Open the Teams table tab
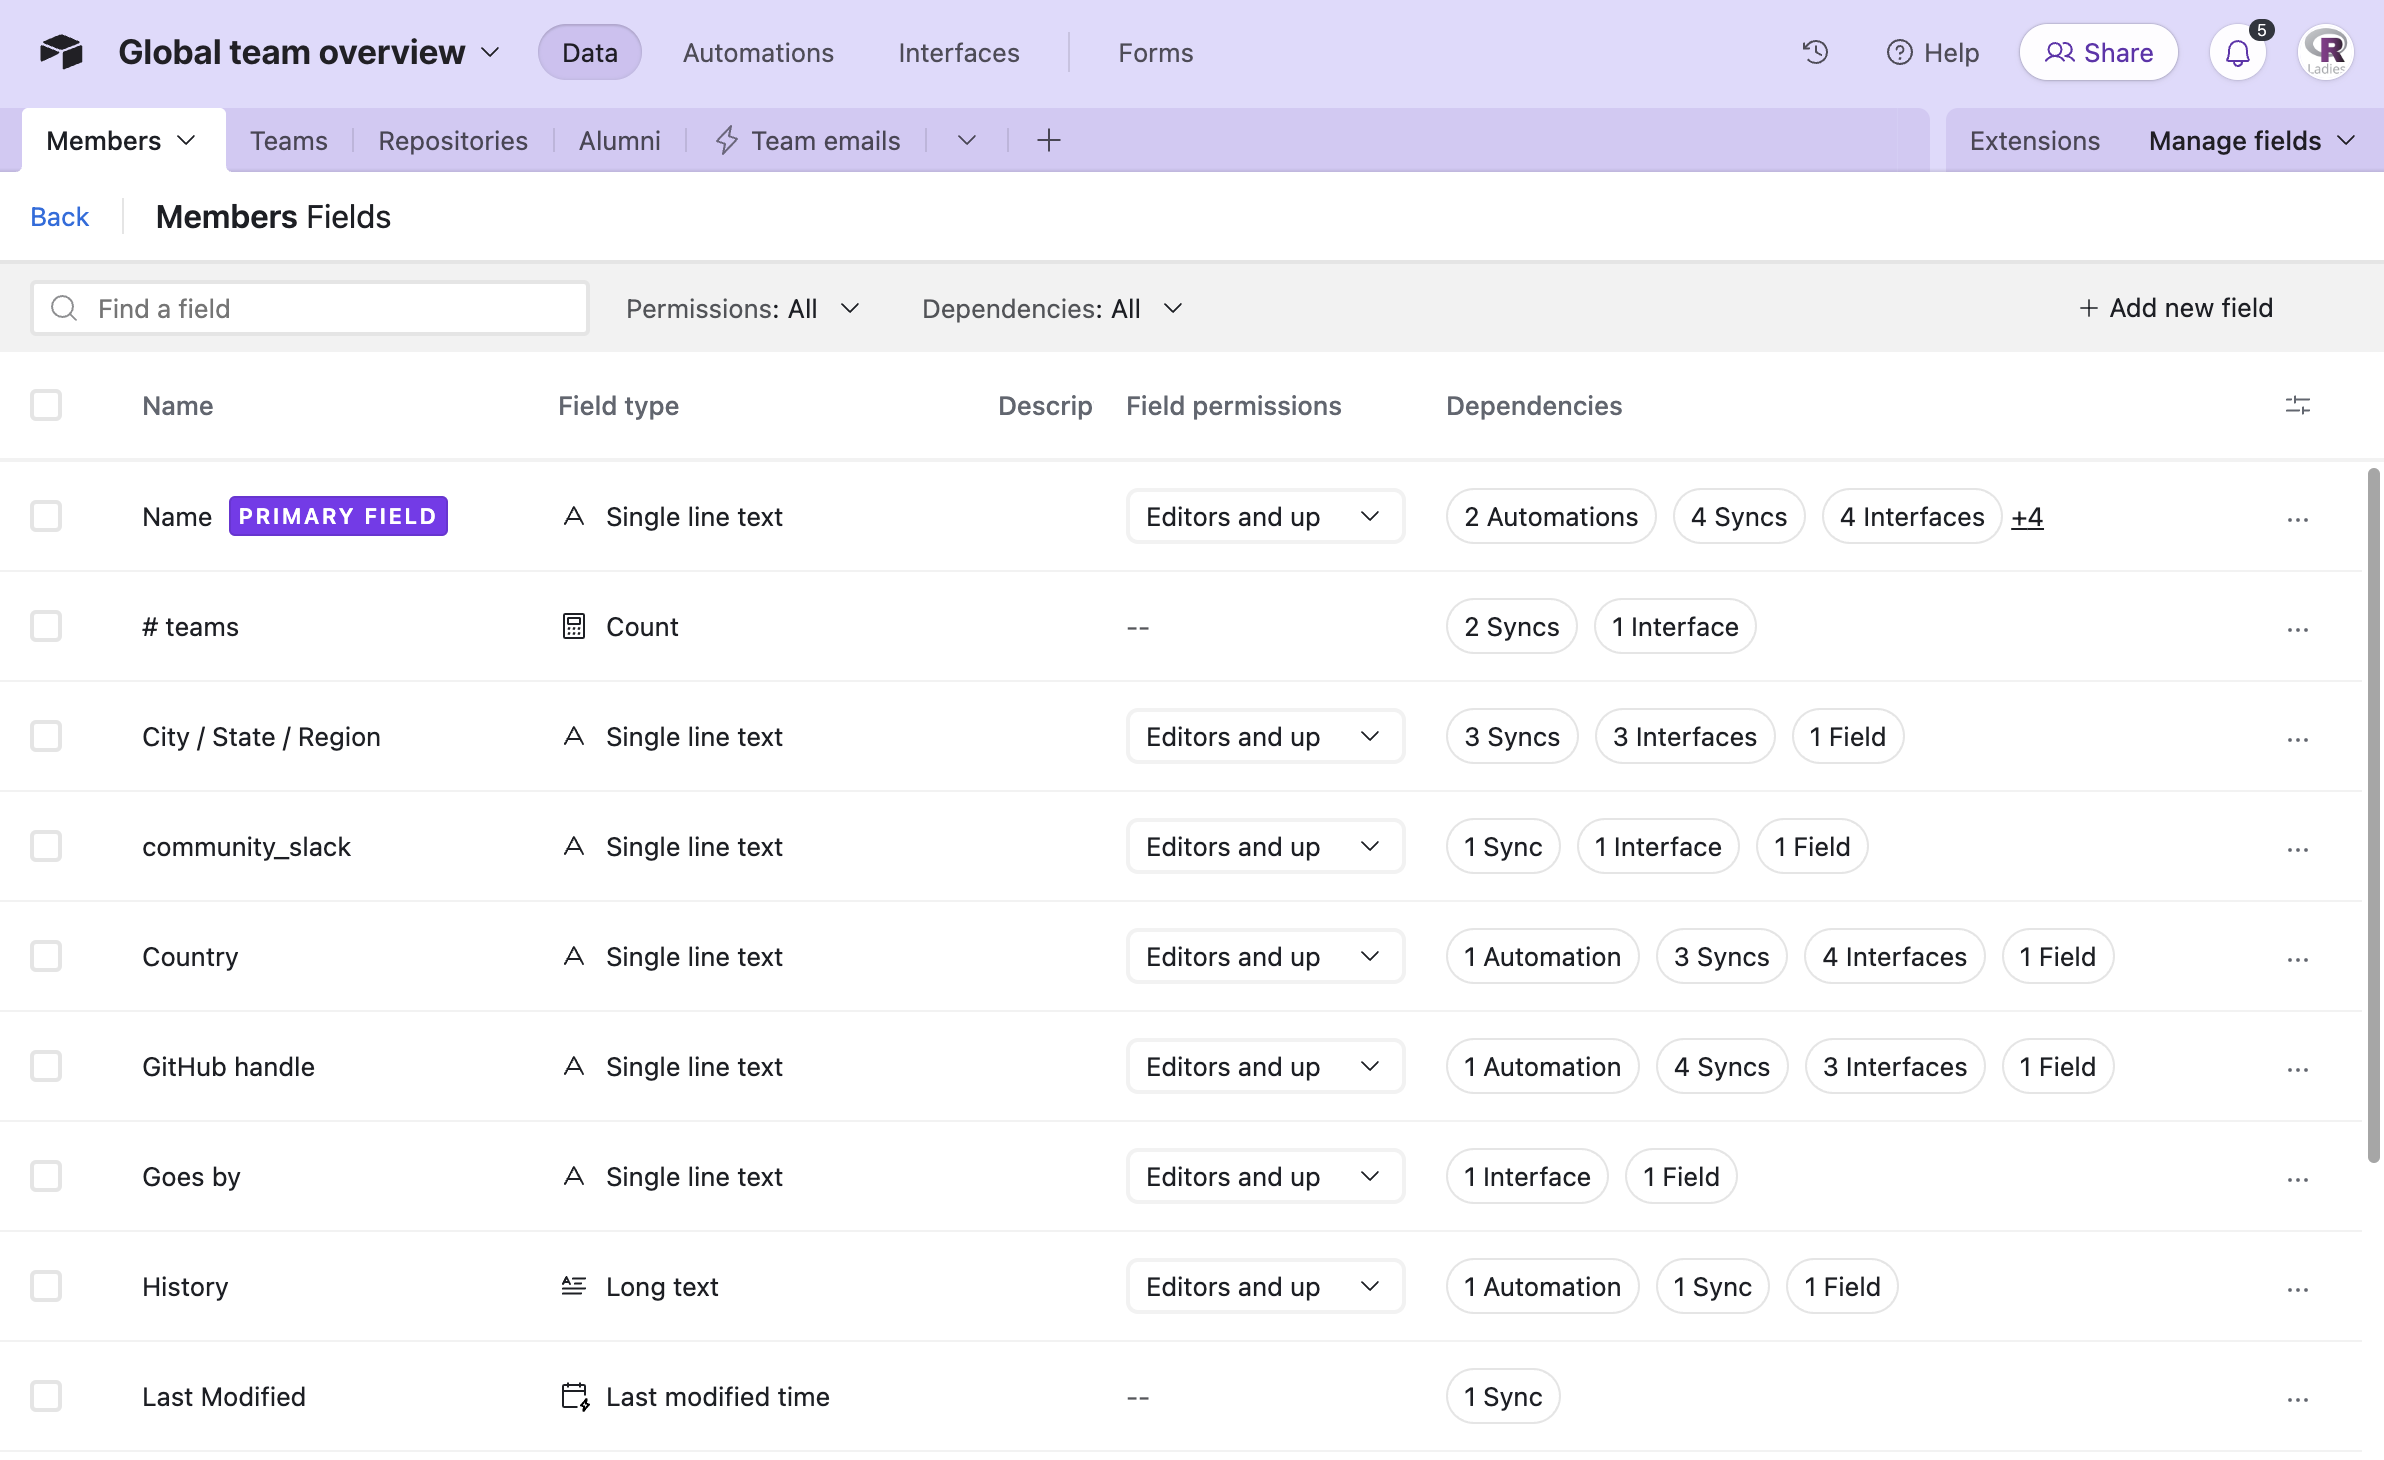The width and height of the screenshot is (2384, 1460). (289, 140)
